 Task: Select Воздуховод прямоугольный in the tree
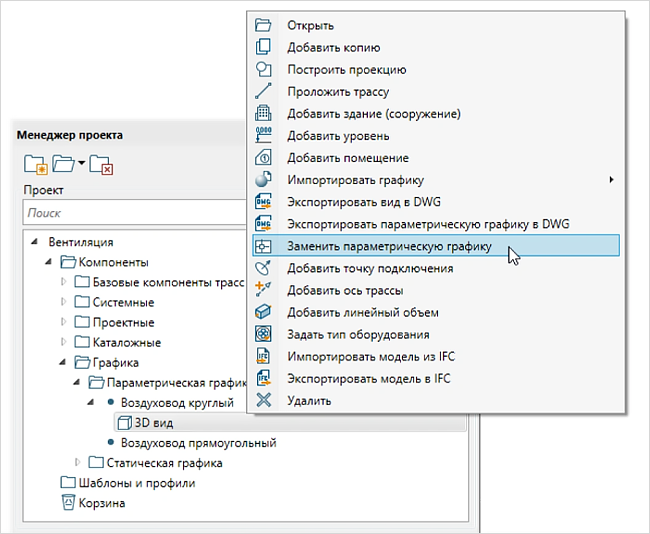(x=198, y=443)
